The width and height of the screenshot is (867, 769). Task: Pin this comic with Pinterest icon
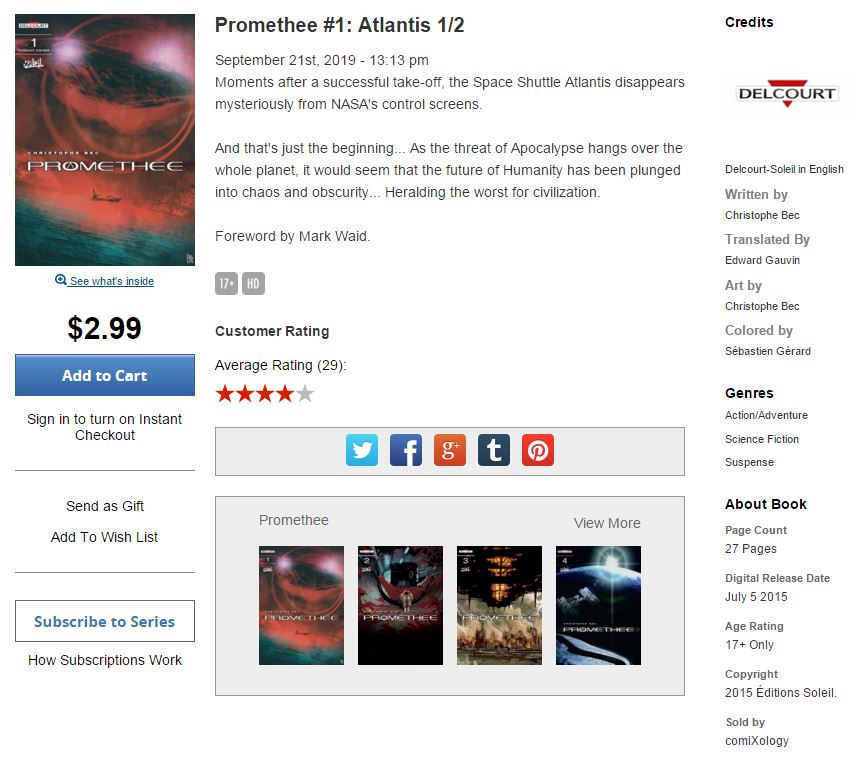[x=538, y=450]
